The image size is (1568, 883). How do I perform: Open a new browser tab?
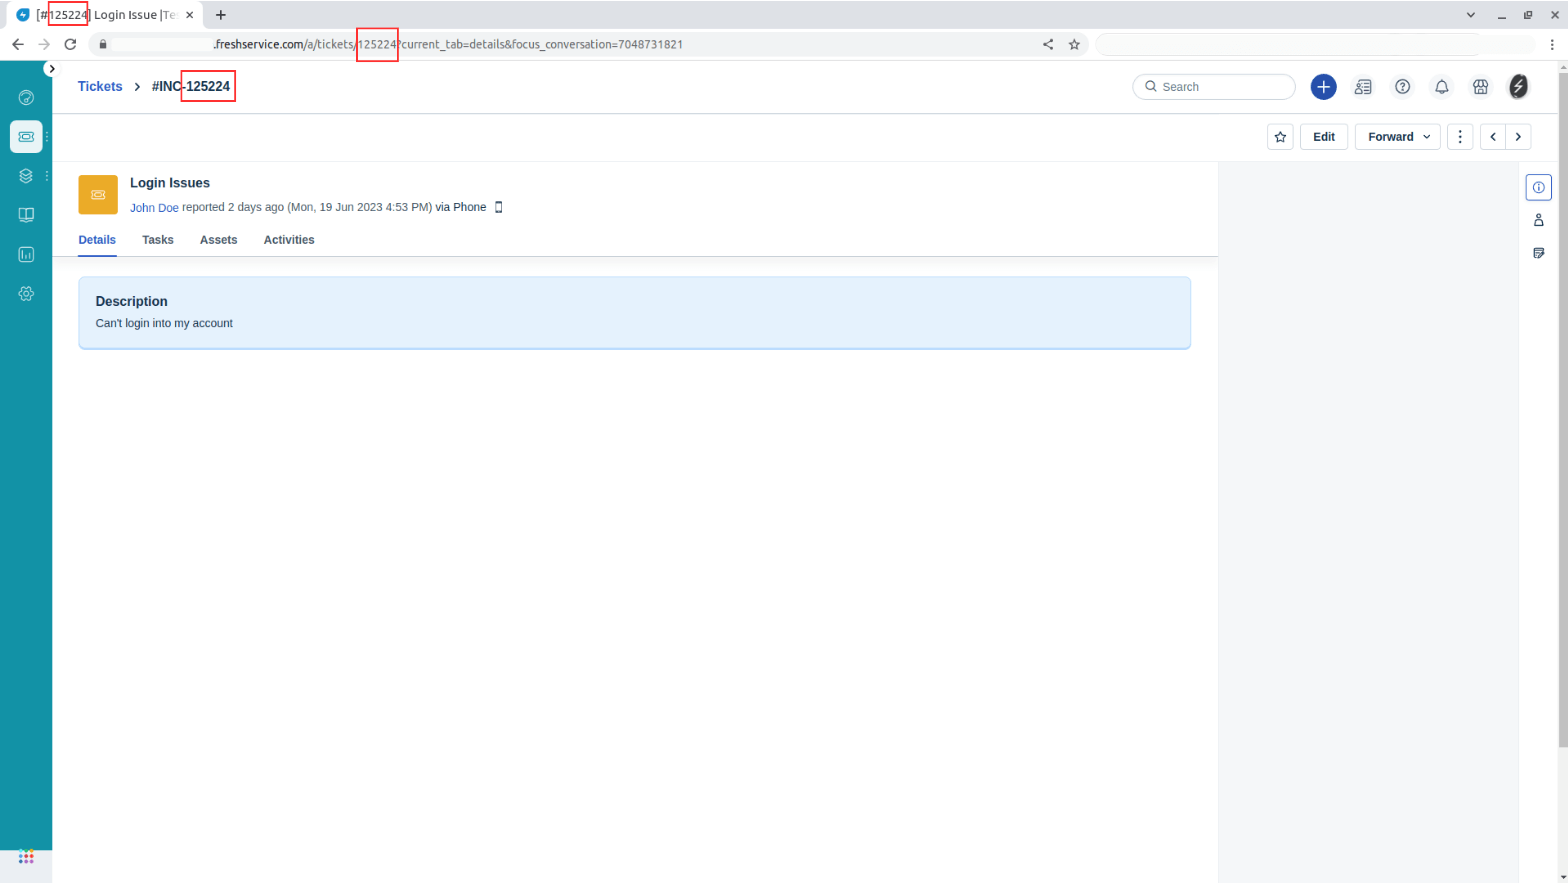[221, 15]
